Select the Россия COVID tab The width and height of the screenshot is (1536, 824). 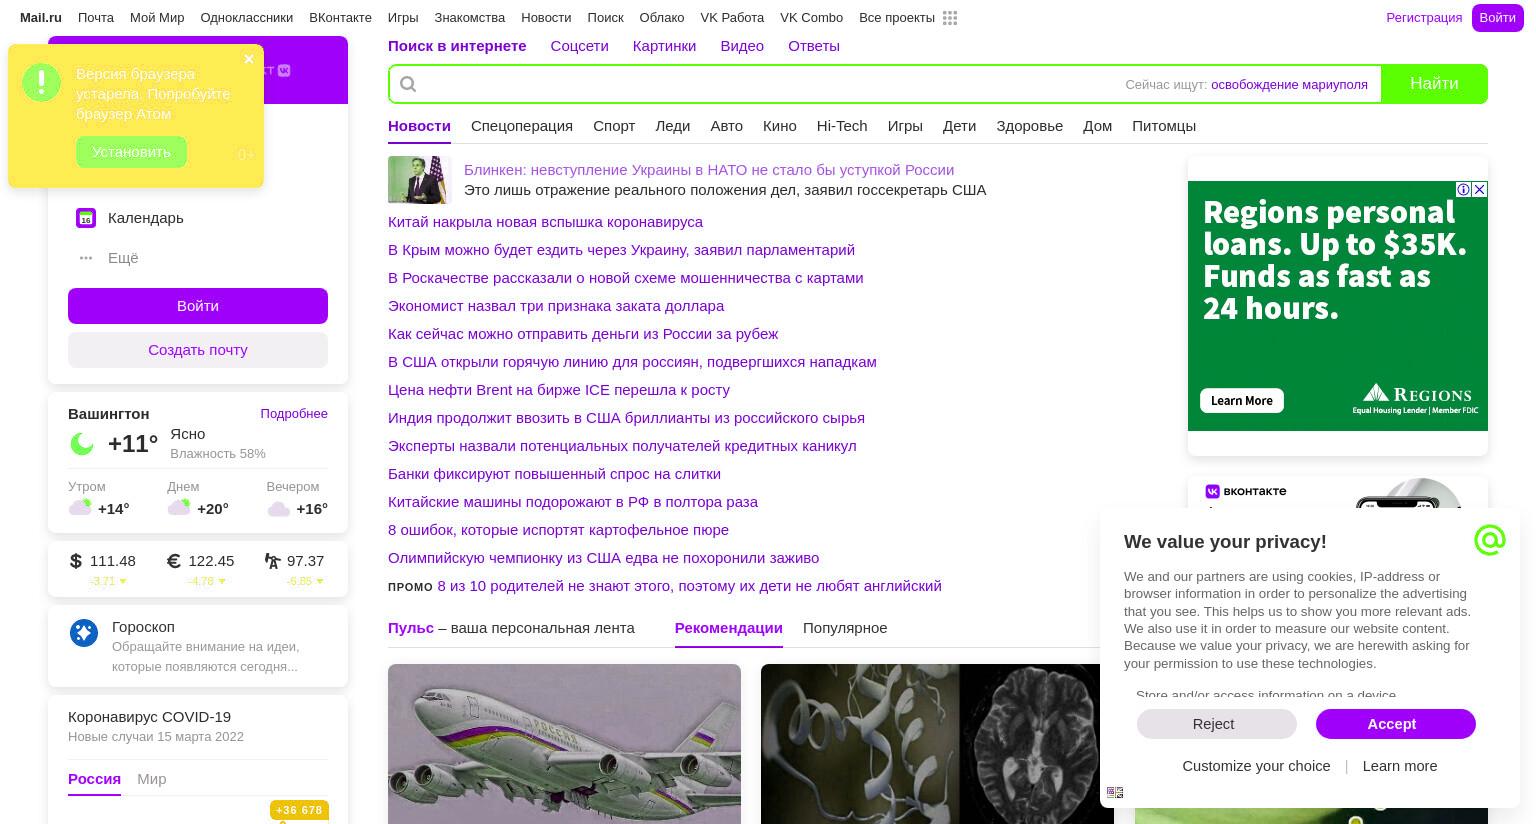94,779
